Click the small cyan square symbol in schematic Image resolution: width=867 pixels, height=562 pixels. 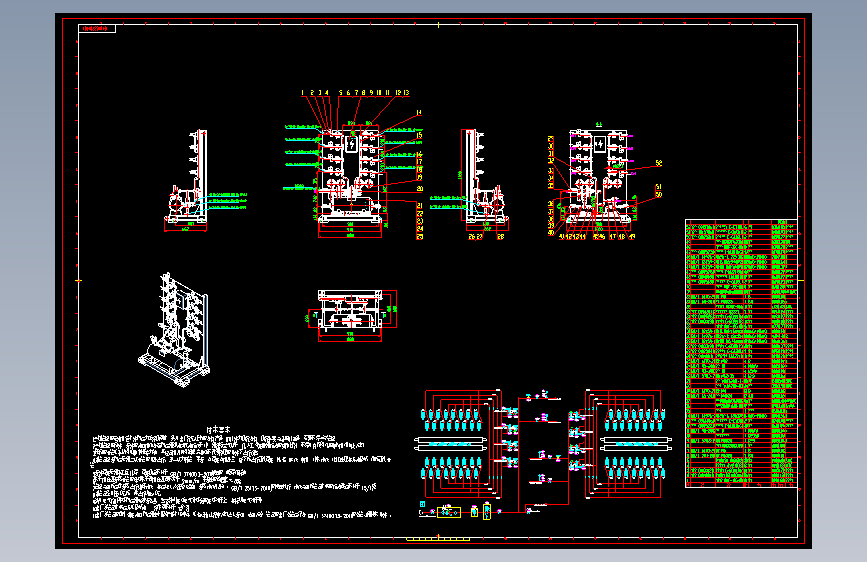(422, 504)
